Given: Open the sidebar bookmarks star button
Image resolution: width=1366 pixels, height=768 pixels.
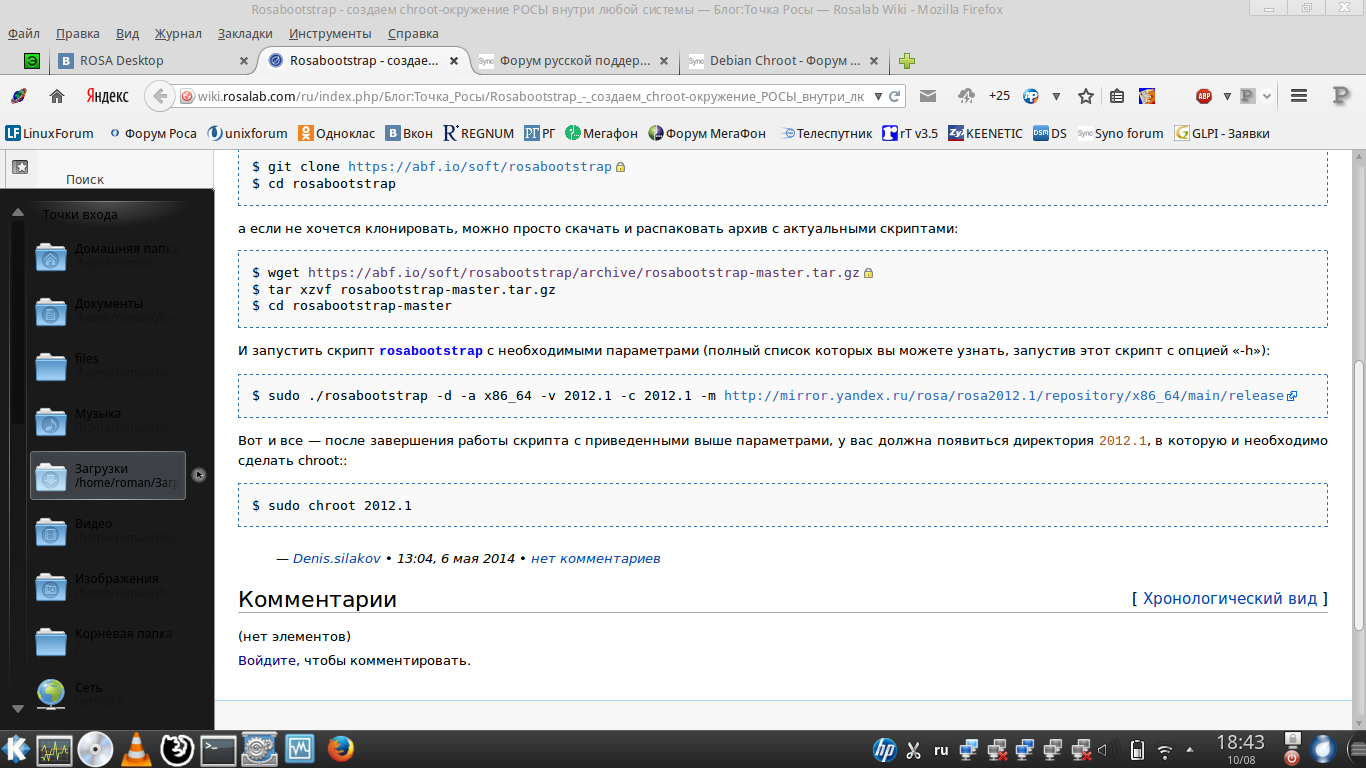Looking at the screenshot, I should [x=20, y=167].
